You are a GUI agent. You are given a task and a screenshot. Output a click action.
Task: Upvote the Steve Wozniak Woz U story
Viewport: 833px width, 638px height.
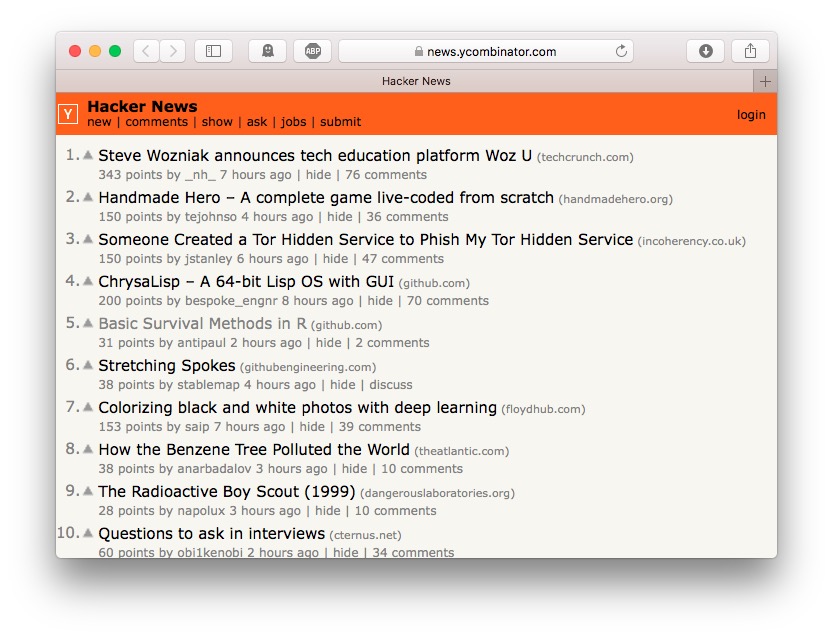(88, 155)
